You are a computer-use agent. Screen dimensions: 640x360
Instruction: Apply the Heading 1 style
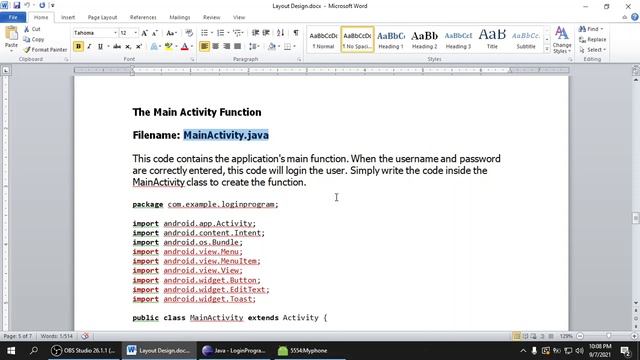(391, 40)
